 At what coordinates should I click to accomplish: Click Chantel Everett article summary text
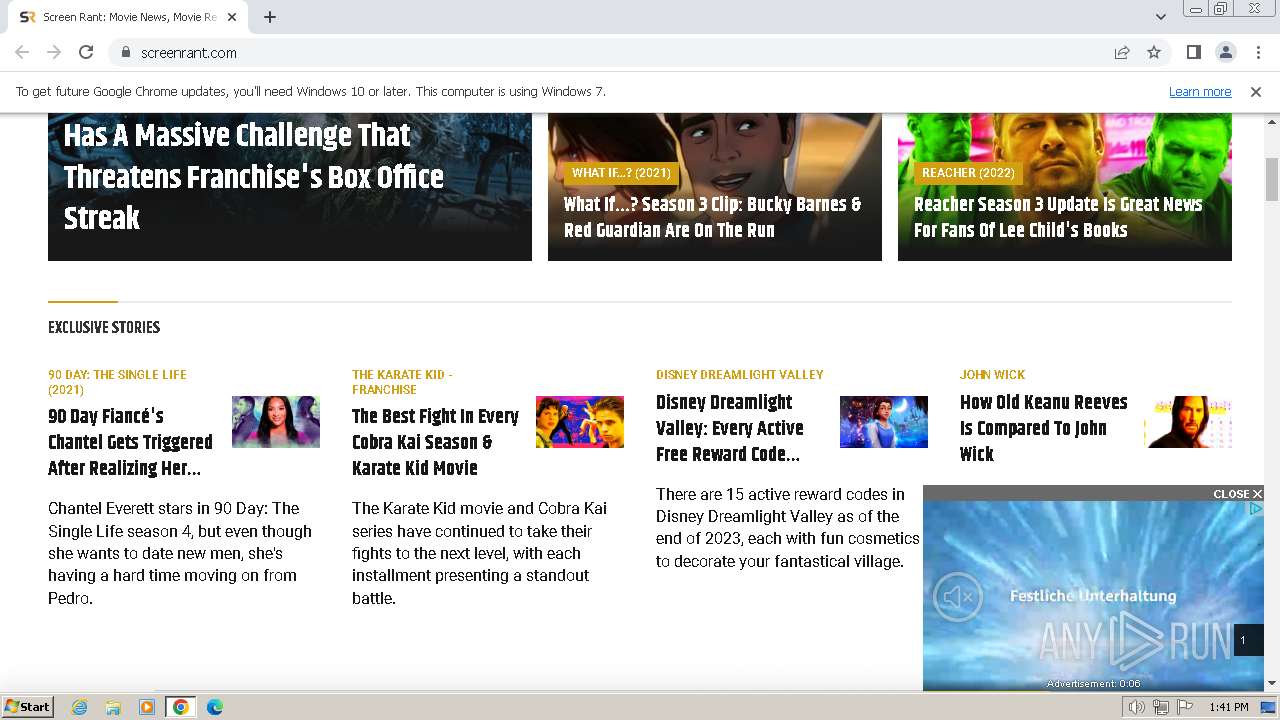pyautogui.click(x=180, y=553)
